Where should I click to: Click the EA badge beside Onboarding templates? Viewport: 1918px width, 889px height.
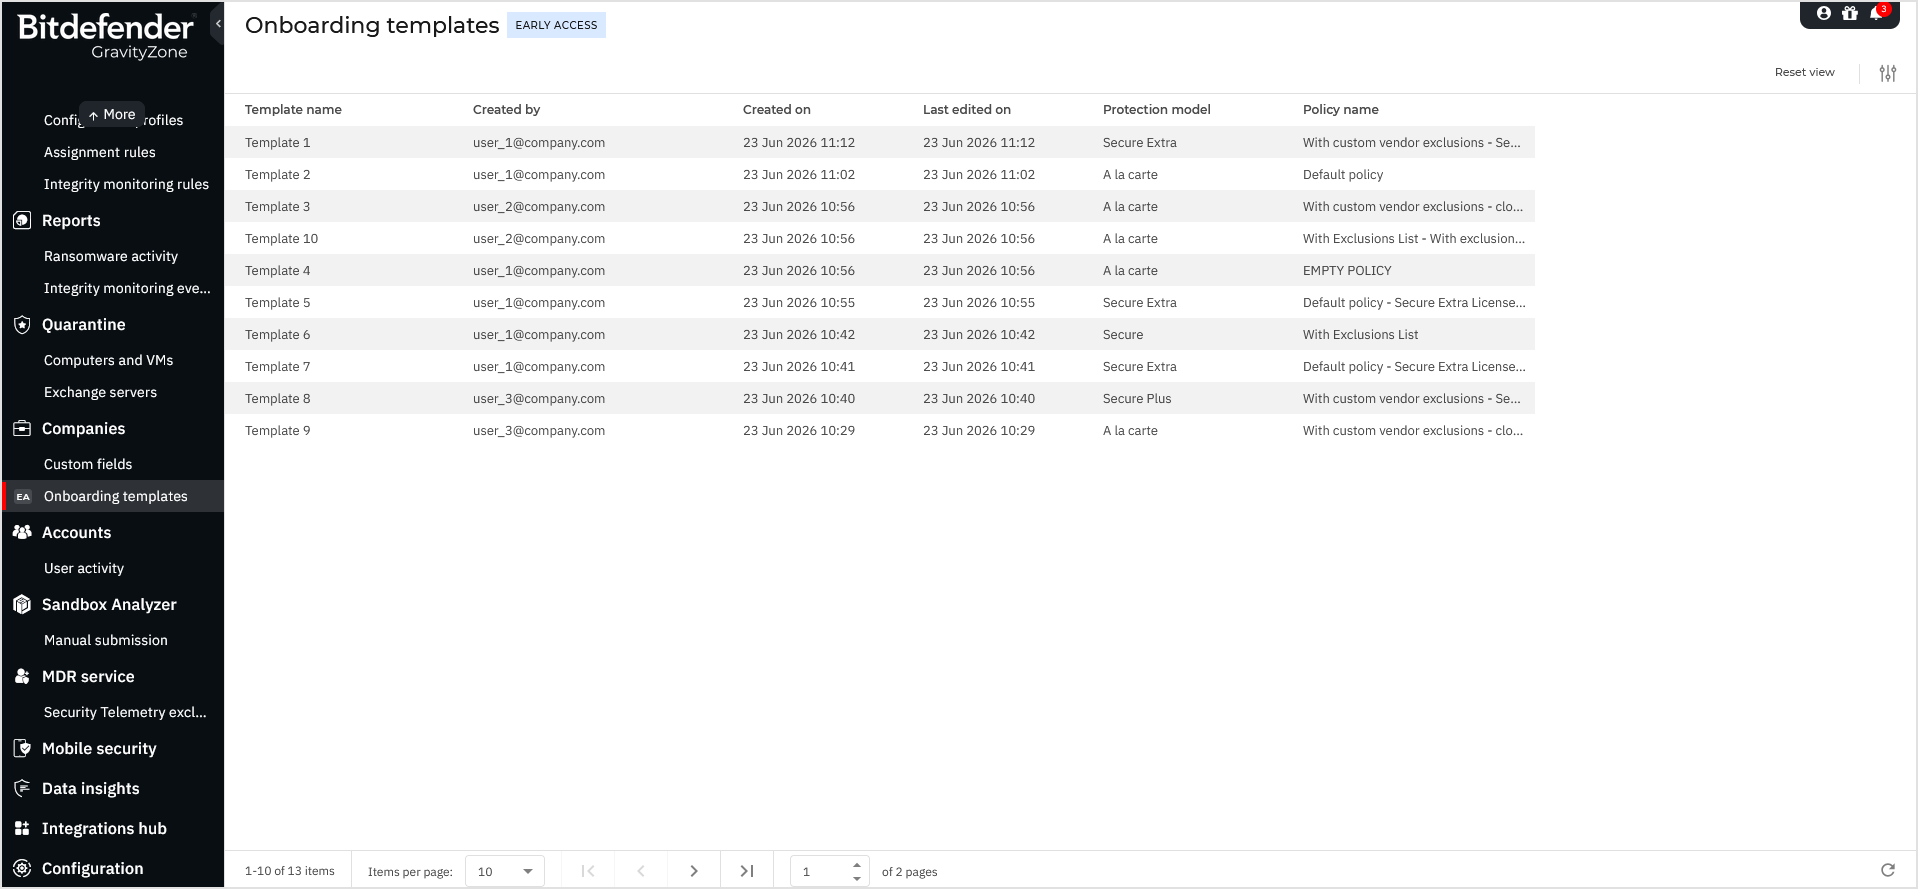23,496
